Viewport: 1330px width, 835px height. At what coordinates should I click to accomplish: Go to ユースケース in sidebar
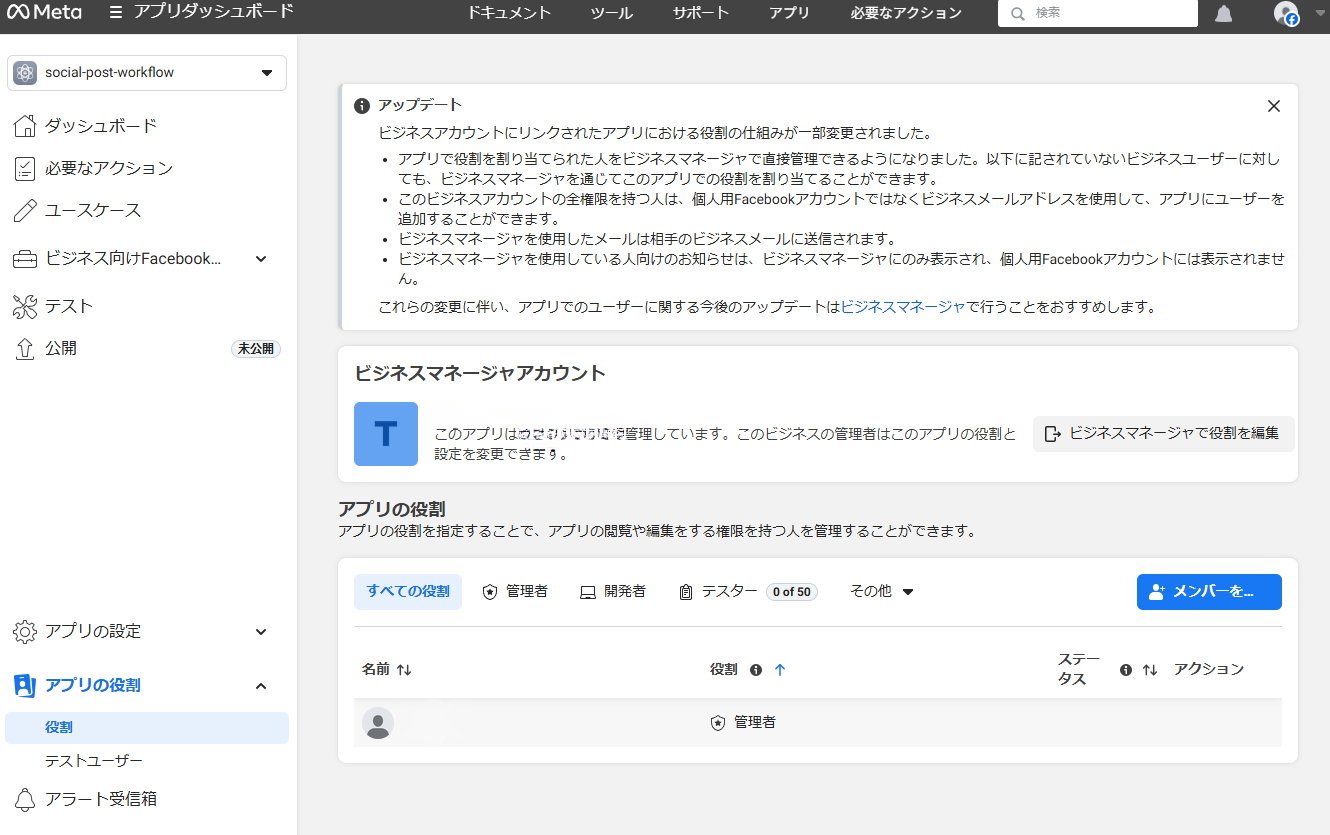(x=92, y=211)
